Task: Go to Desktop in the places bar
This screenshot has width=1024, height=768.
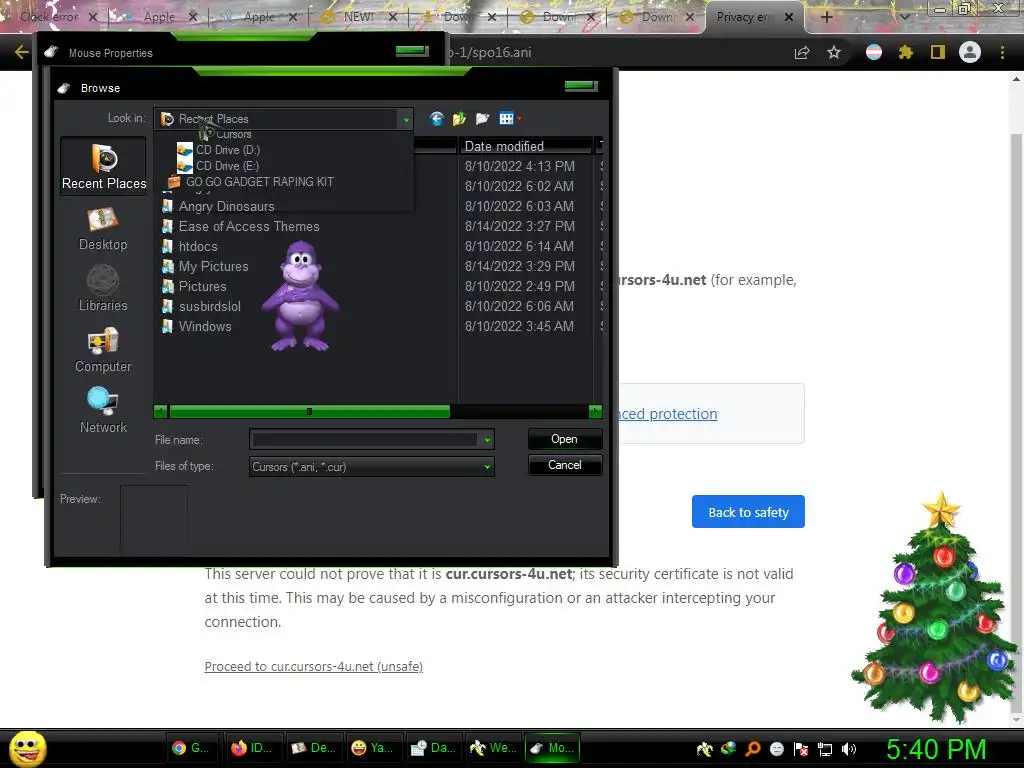Action: [x=103, y=229]
